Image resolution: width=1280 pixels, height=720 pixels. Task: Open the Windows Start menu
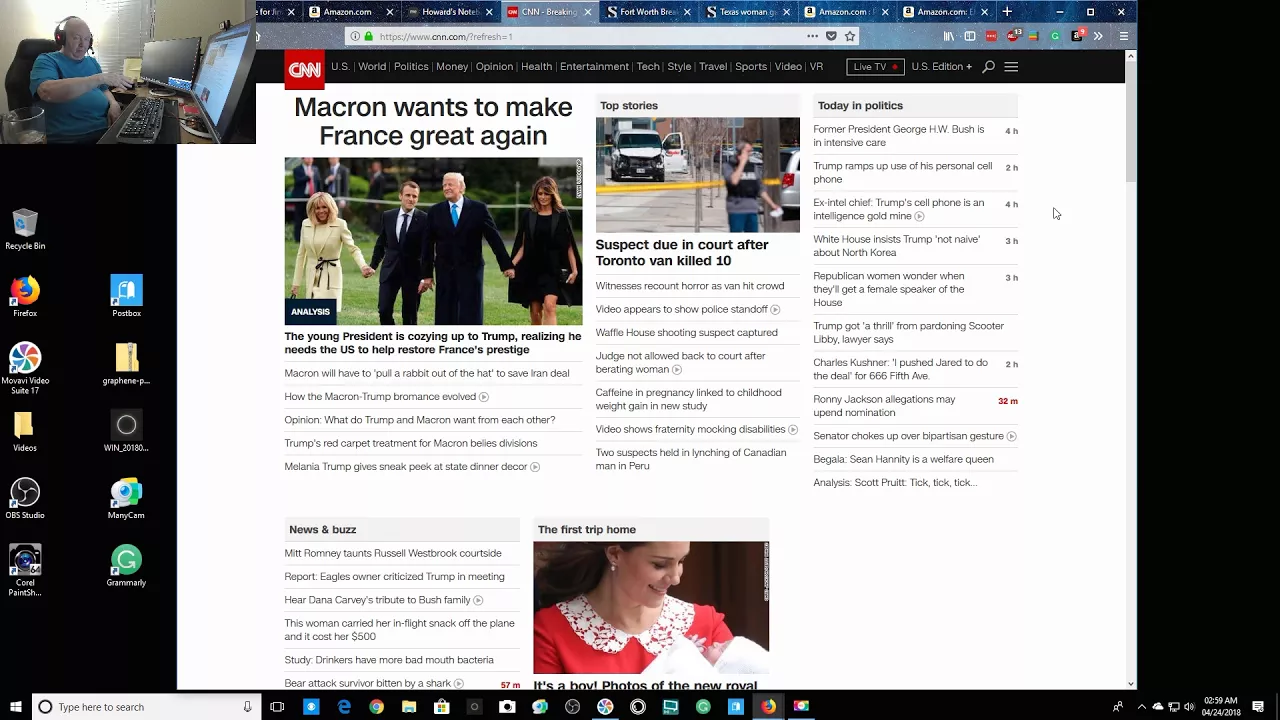pos(15,707)
